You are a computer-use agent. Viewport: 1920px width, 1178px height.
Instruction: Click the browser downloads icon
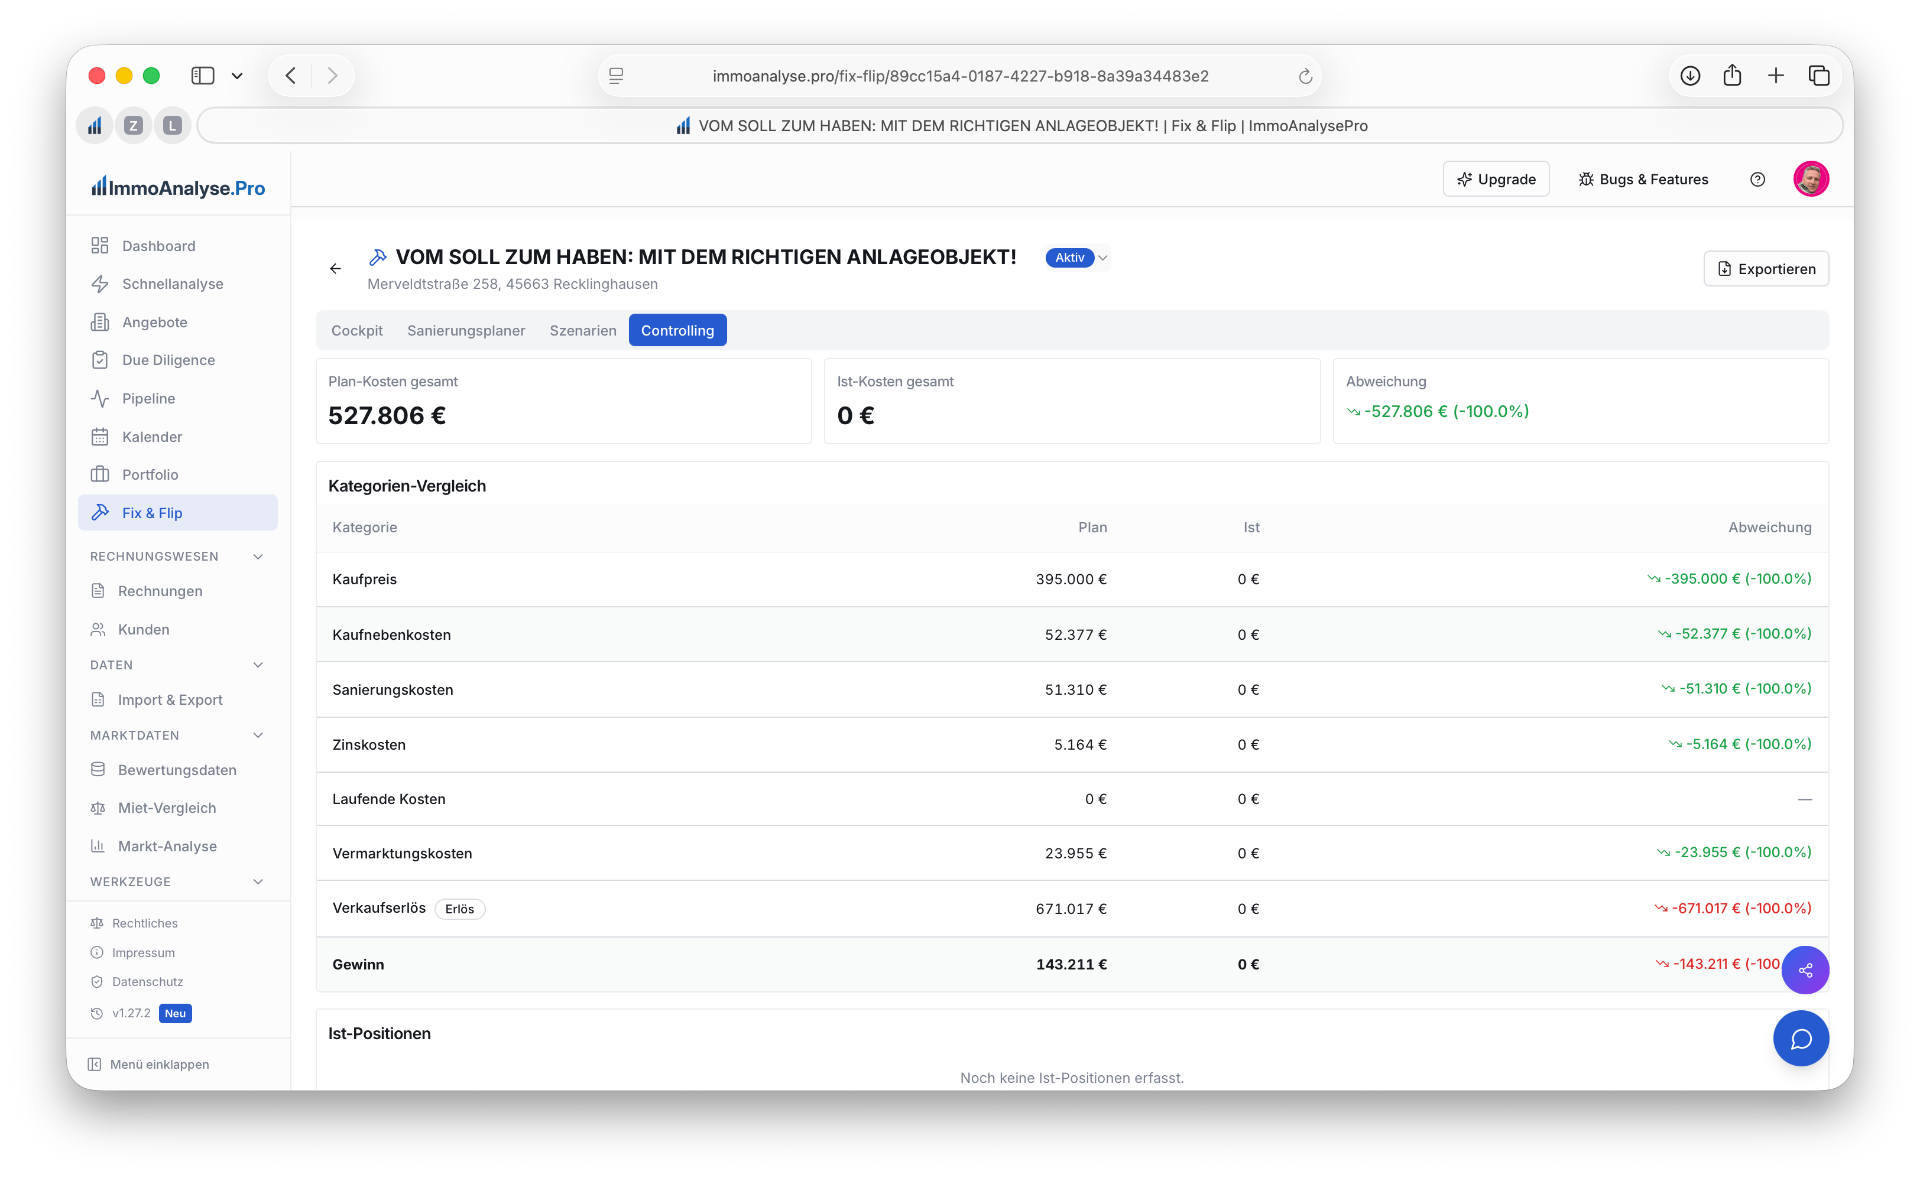coord(1690,76)
